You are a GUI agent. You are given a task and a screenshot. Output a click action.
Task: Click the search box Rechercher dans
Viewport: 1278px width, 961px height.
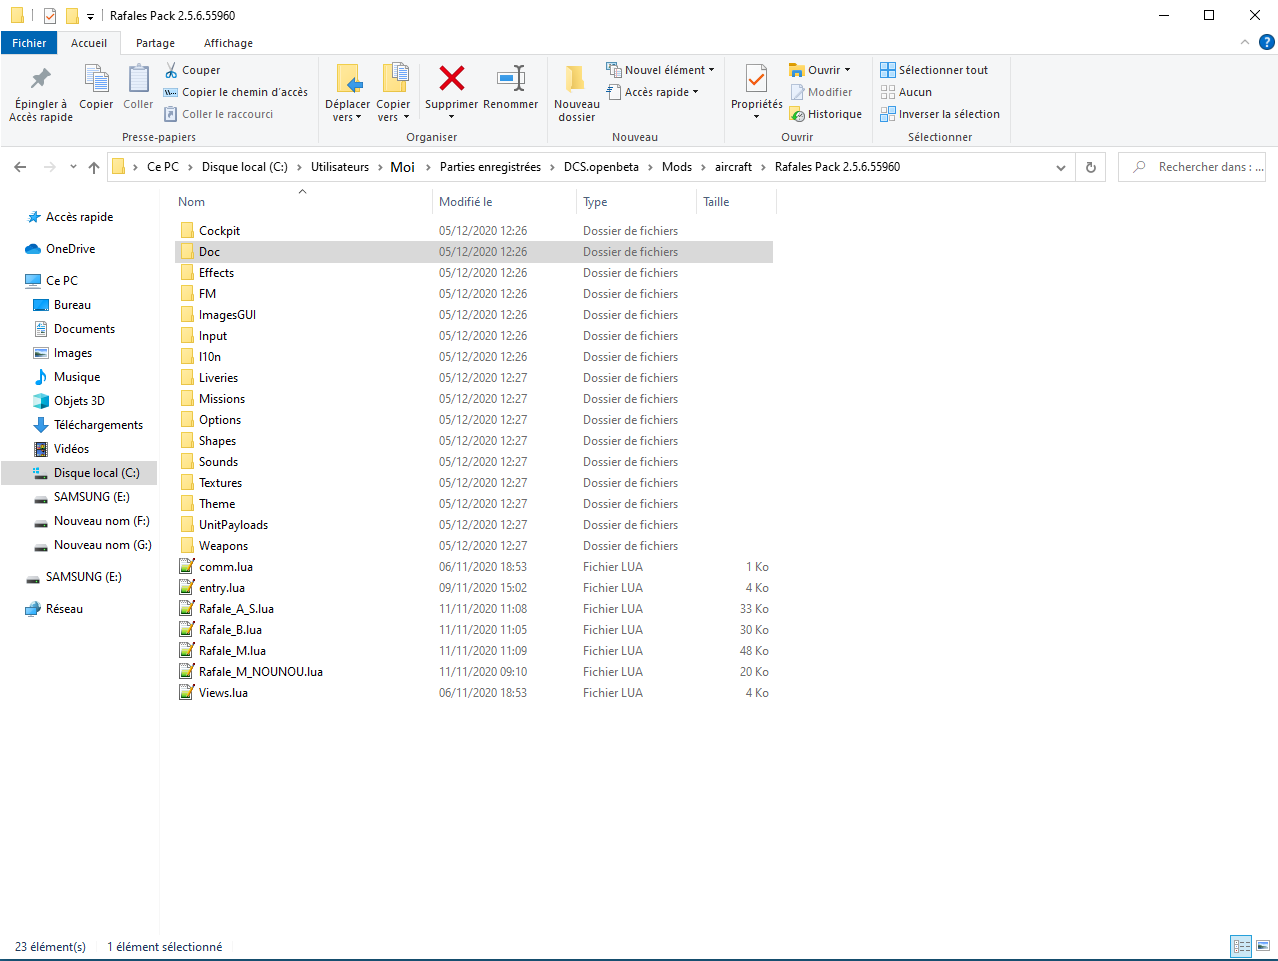[1192, 167]
